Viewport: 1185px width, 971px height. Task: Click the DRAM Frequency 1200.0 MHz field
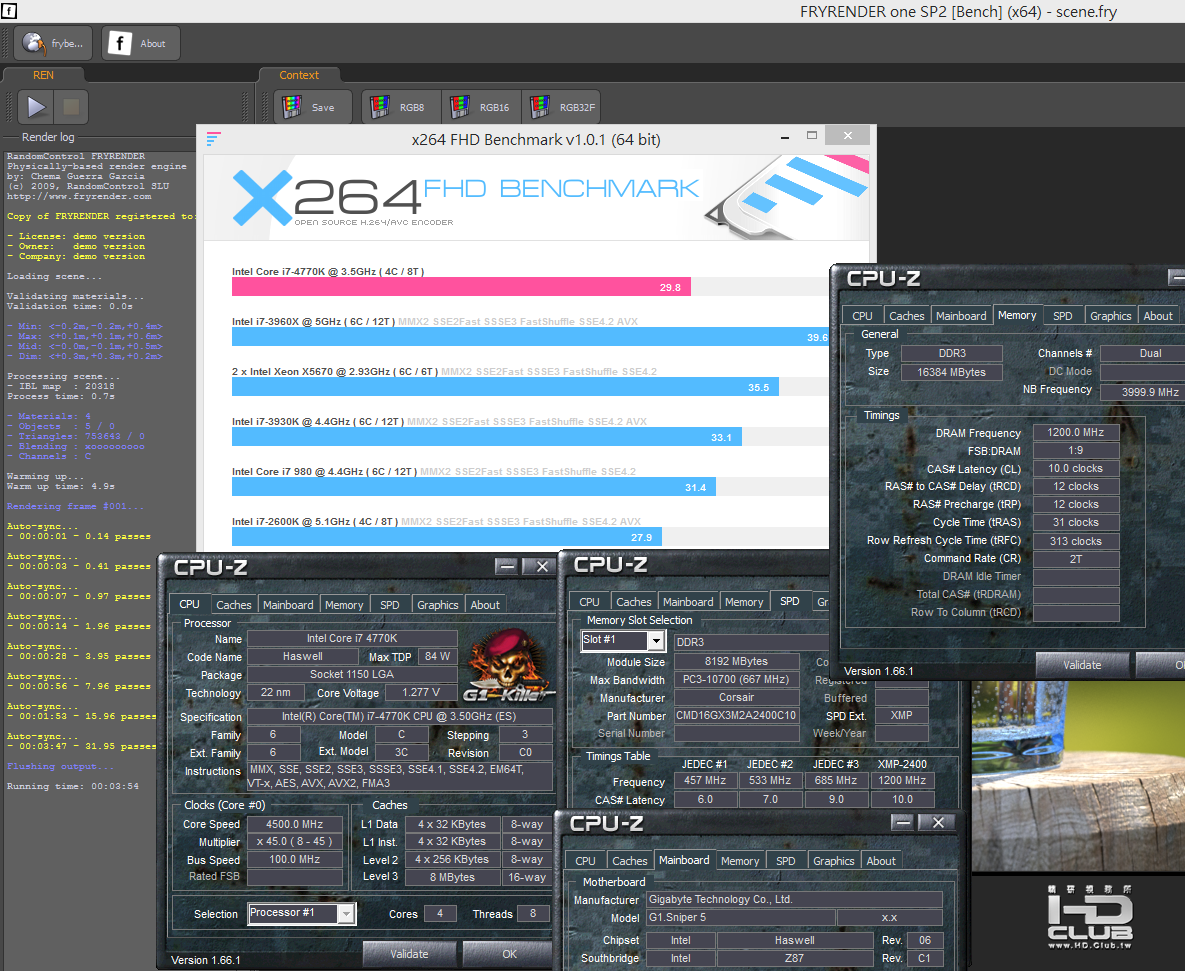pos(1075,432)
